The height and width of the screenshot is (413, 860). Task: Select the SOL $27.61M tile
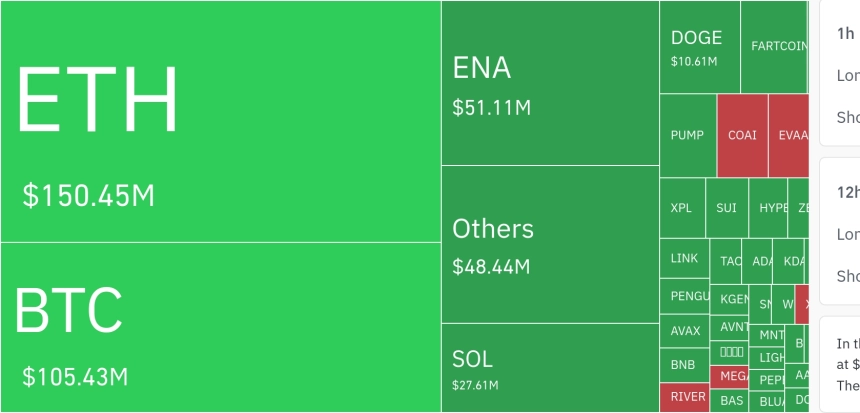(550, 367)
